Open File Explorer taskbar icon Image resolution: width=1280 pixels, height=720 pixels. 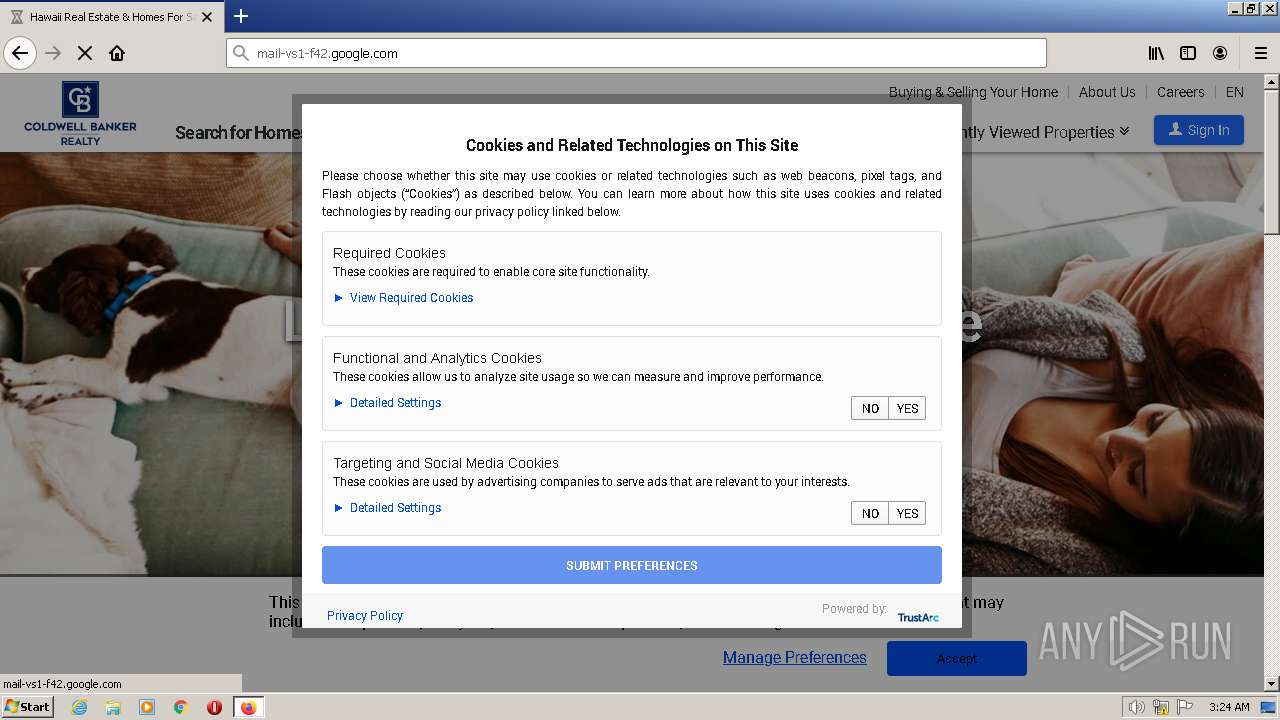point(113,707)
